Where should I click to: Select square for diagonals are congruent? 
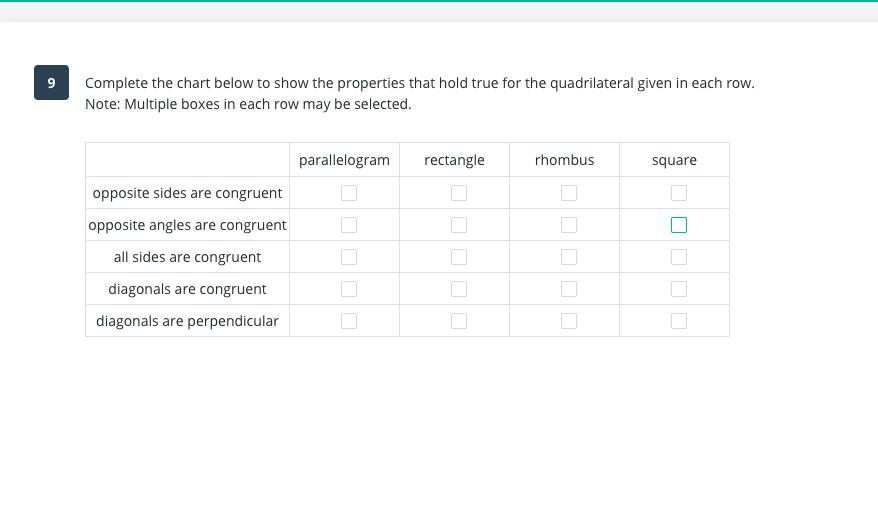coord(679,289)
